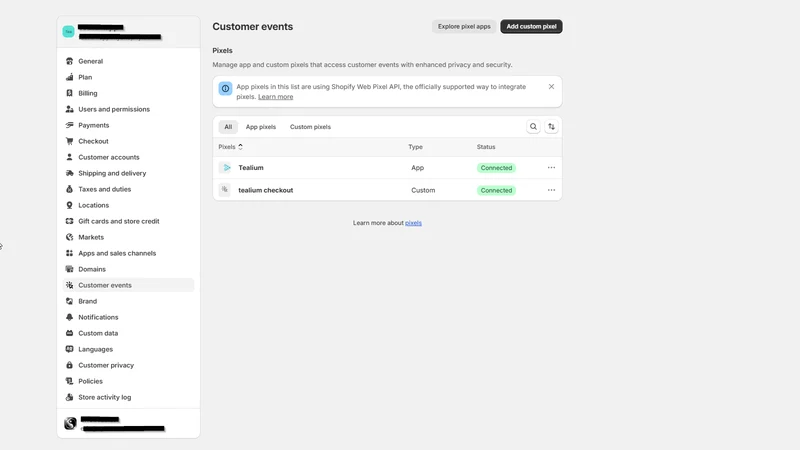Open more actions for Tealium row

pos(551,167)
